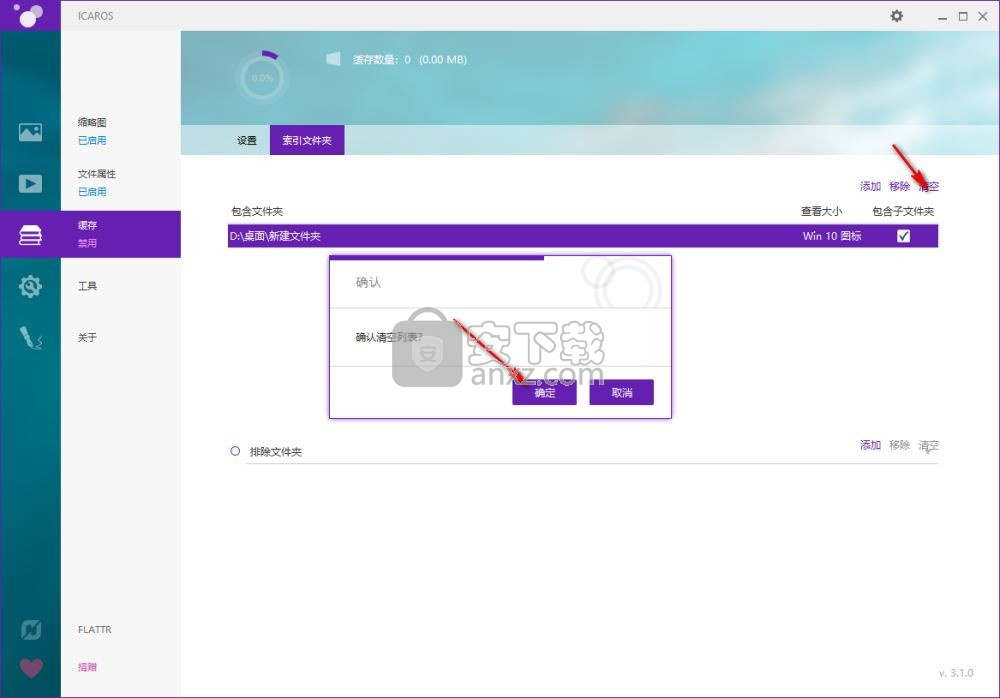Open the 文件属性 sidebar item
The width and height of the screenshot is (1000, 698).
97,174
